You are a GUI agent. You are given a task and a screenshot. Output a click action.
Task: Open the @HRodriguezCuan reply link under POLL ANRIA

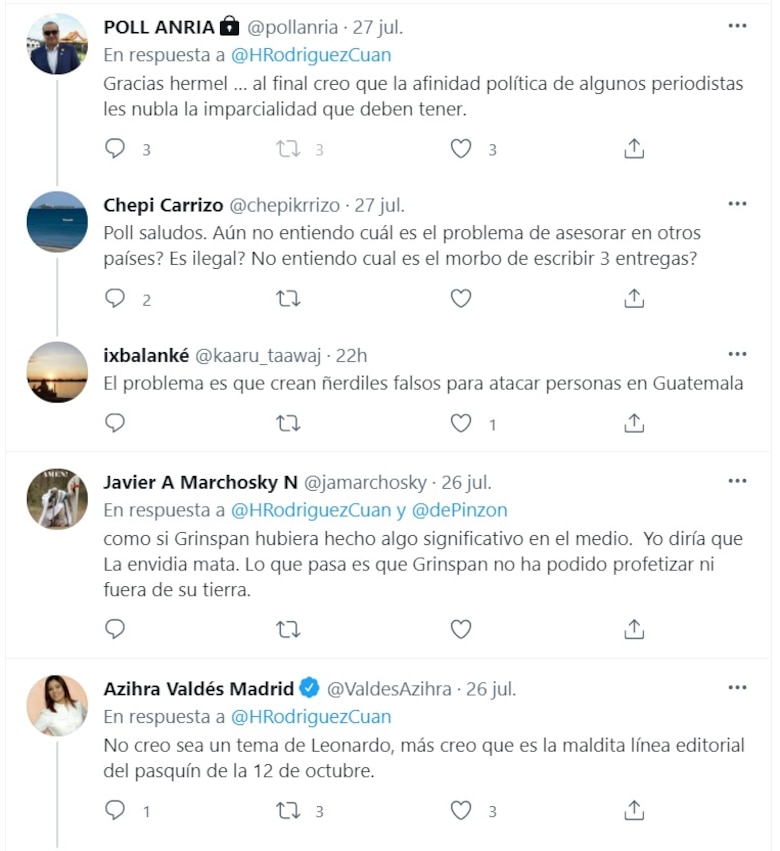tap(313, 55)
